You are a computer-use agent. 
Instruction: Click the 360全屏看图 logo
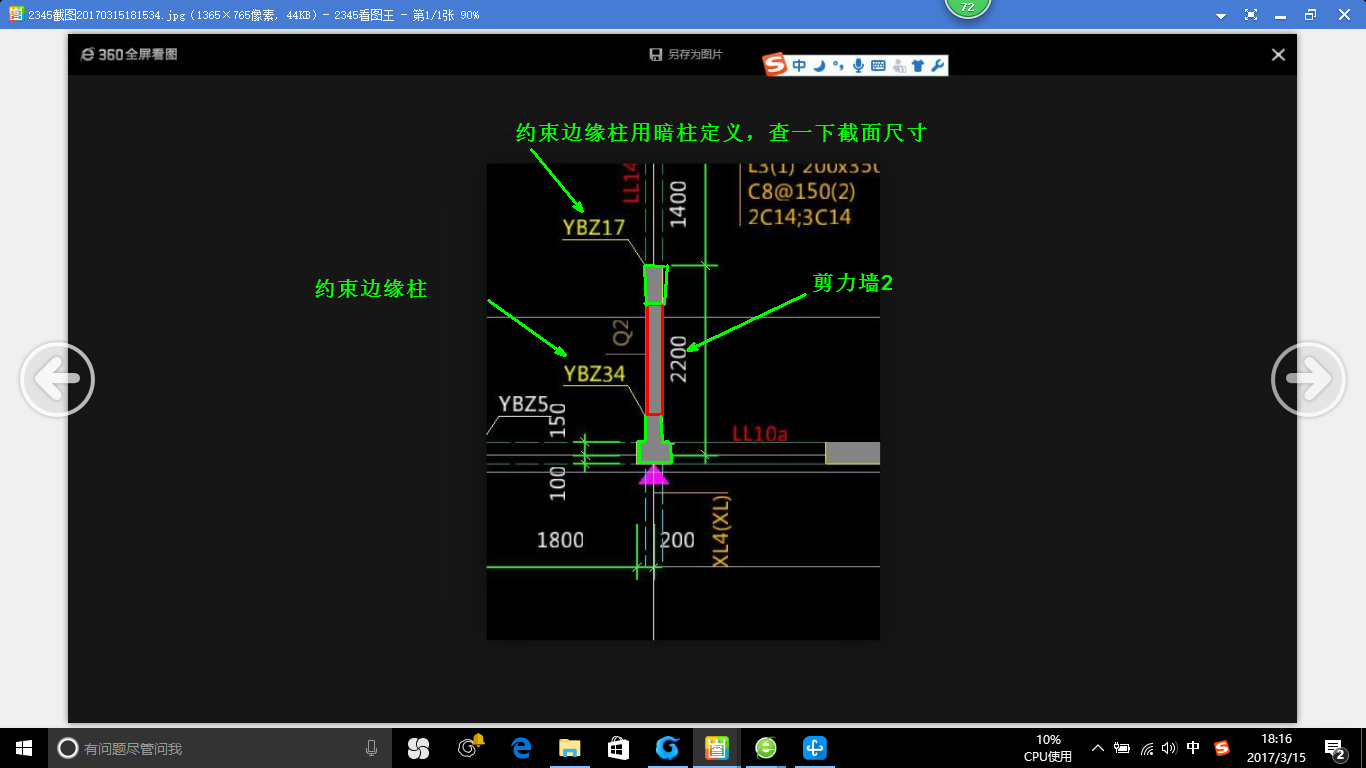click(129, 54)
